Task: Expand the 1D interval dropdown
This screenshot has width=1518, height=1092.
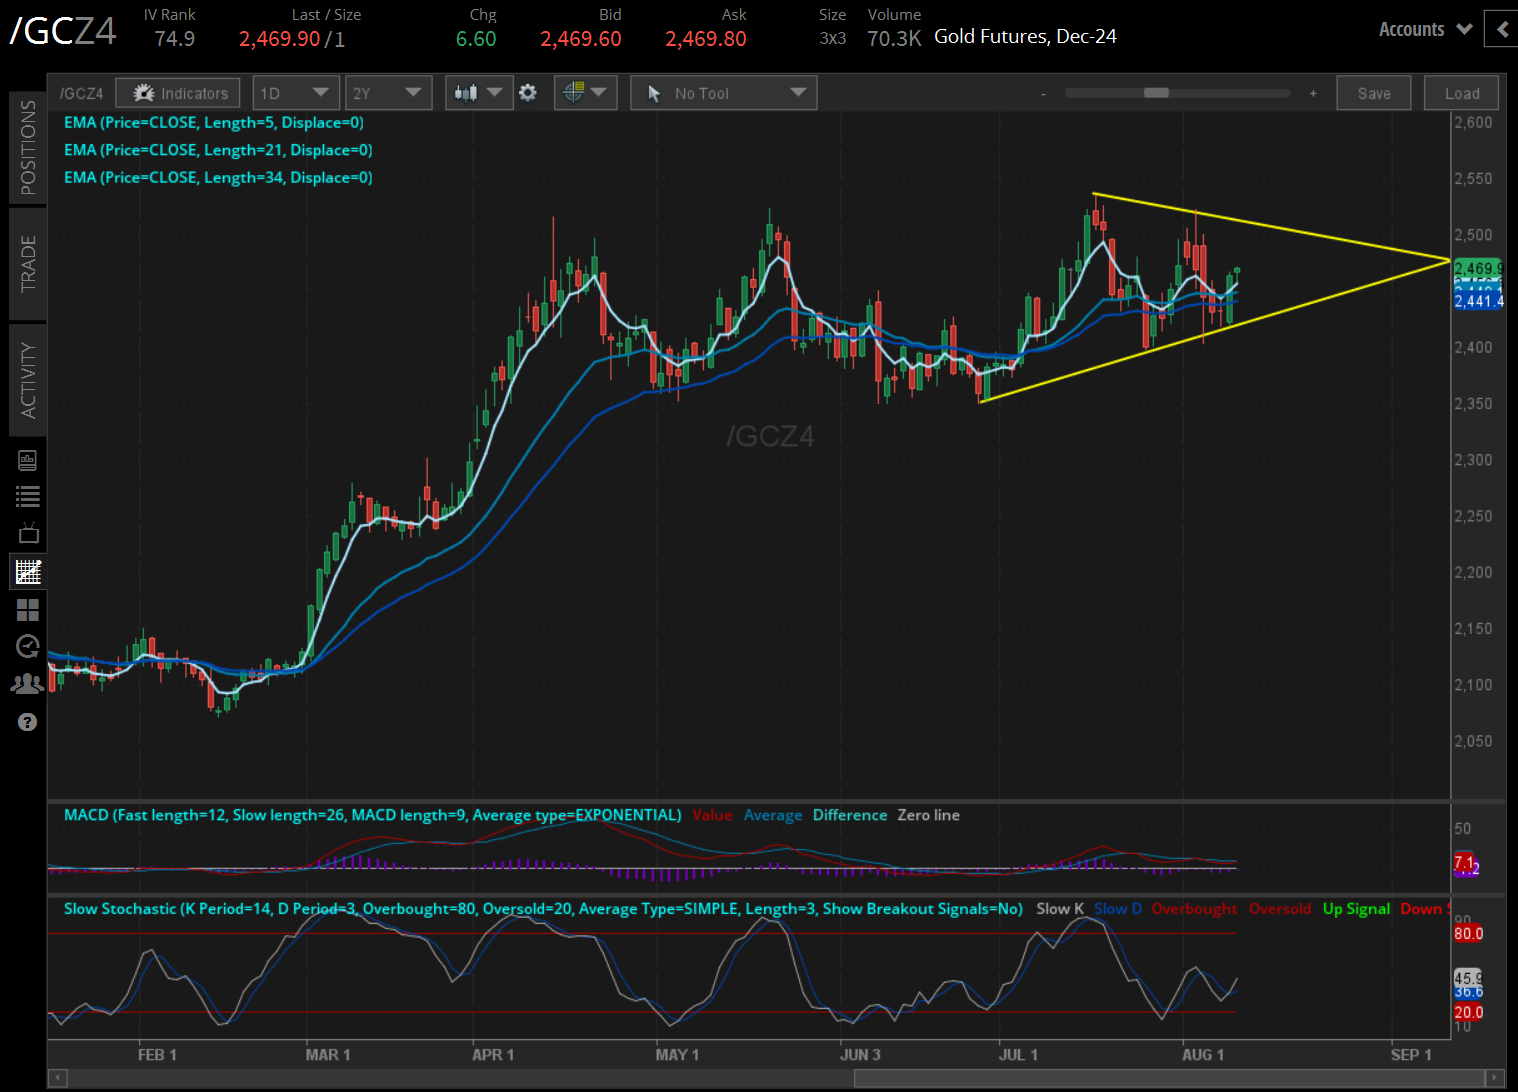Action: [x=296, y=93]
